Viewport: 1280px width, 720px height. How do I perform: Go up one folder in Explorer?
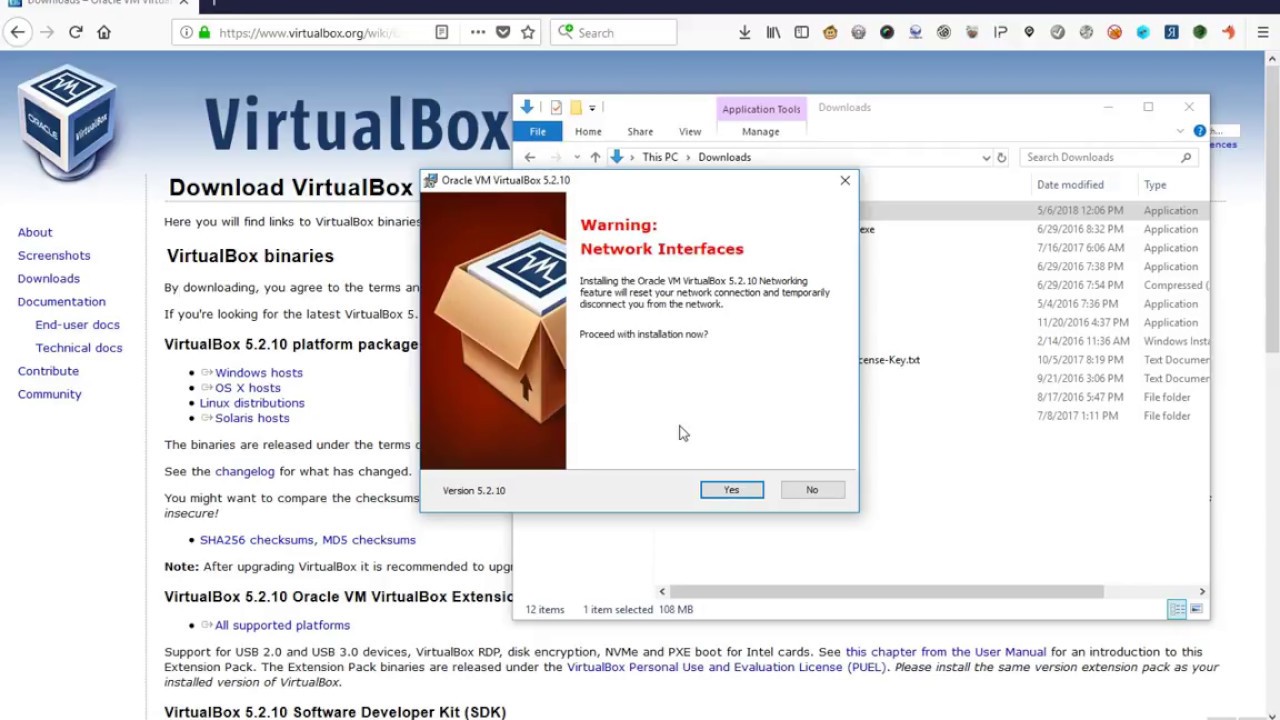click(595, 157)
